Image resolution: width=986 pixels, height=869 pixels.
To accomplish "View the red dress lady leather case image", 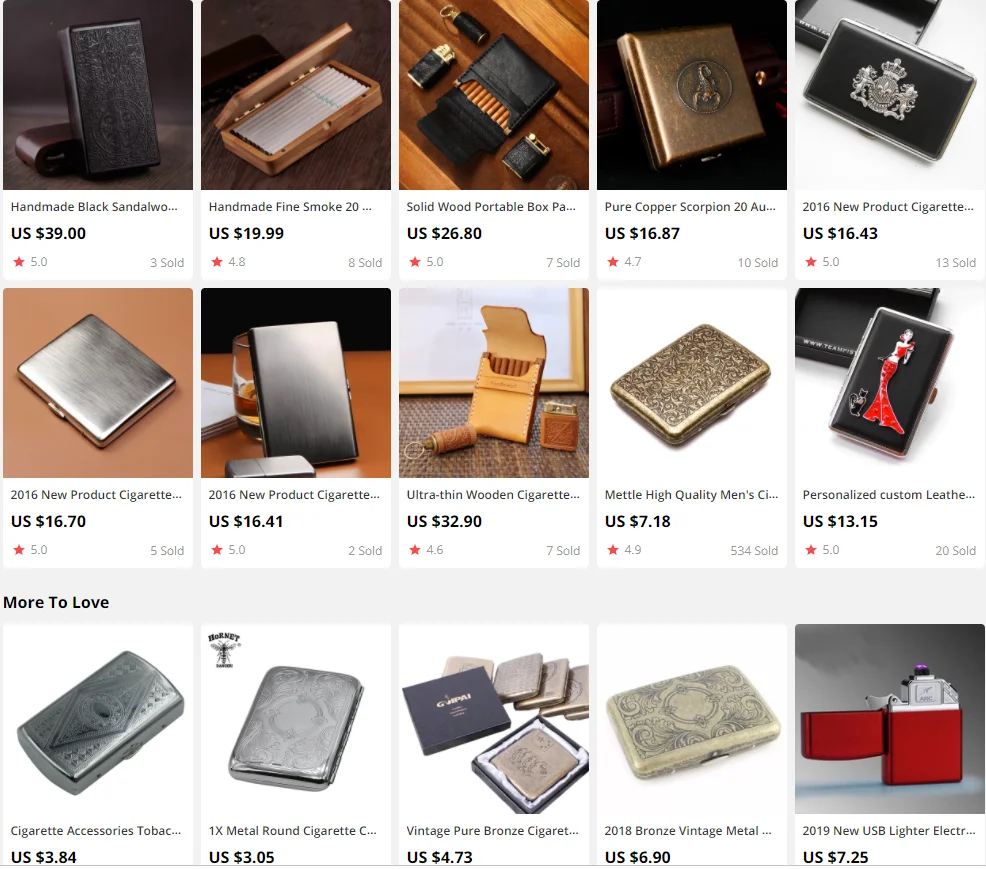I will (x=890, y=383).
